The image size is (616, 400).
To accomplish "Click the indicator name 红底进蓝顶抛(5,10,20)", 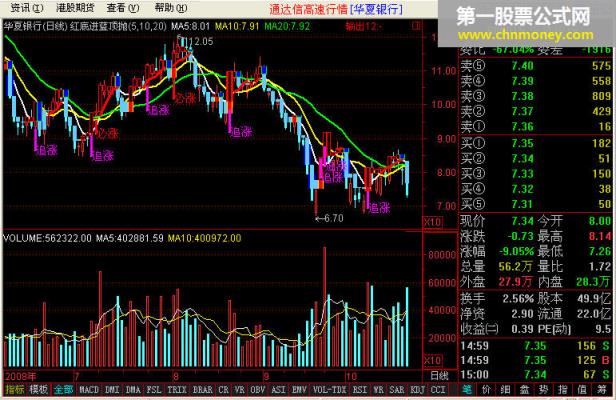I will coord(118,26).
